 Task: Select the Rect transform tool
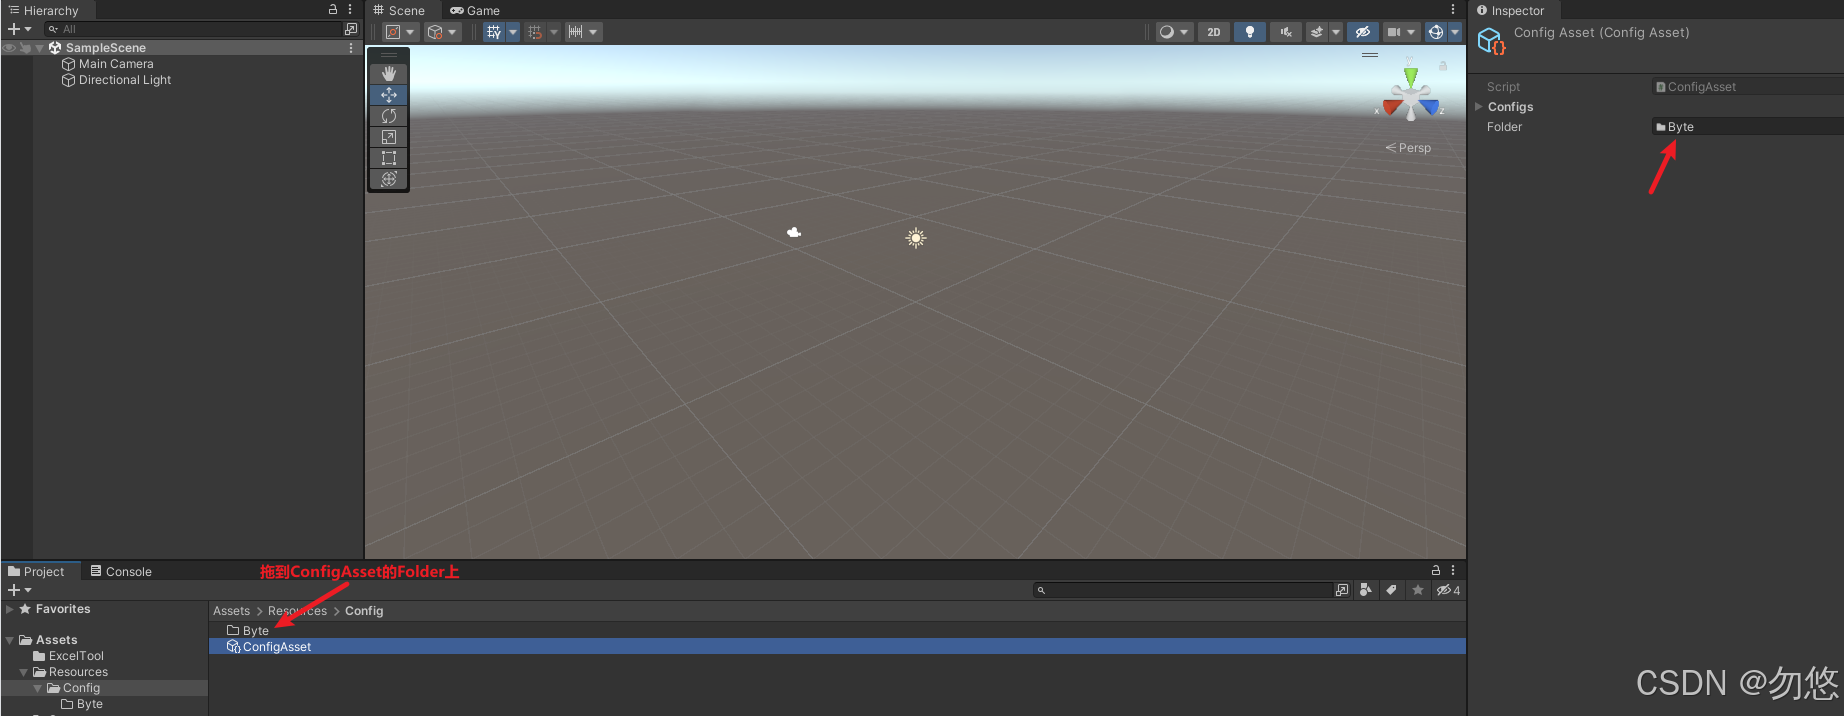(x=389, y=158)
